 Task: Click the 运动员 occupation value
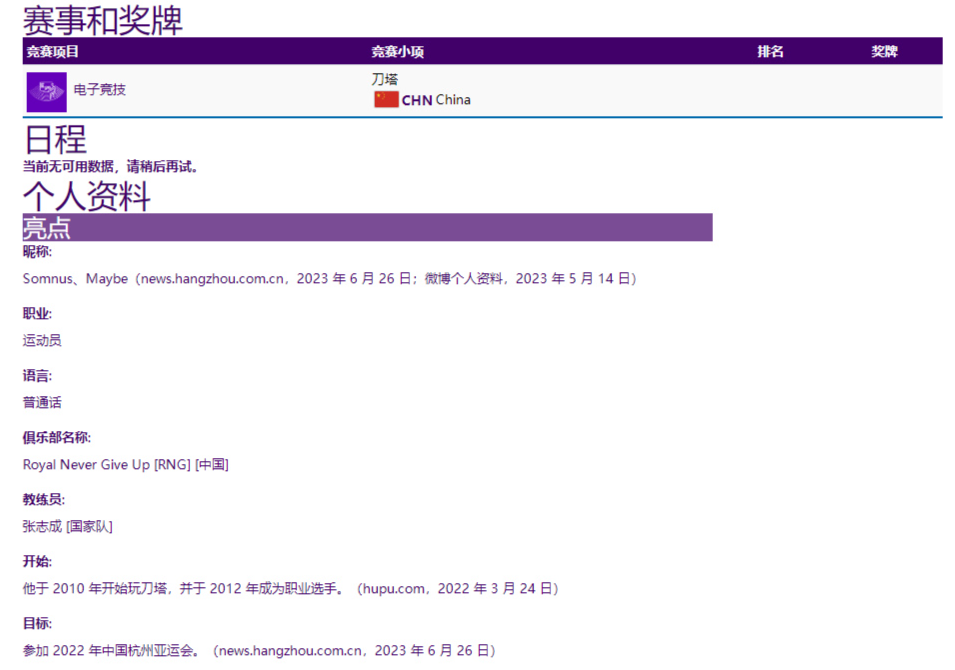click(x=42, y=340)
